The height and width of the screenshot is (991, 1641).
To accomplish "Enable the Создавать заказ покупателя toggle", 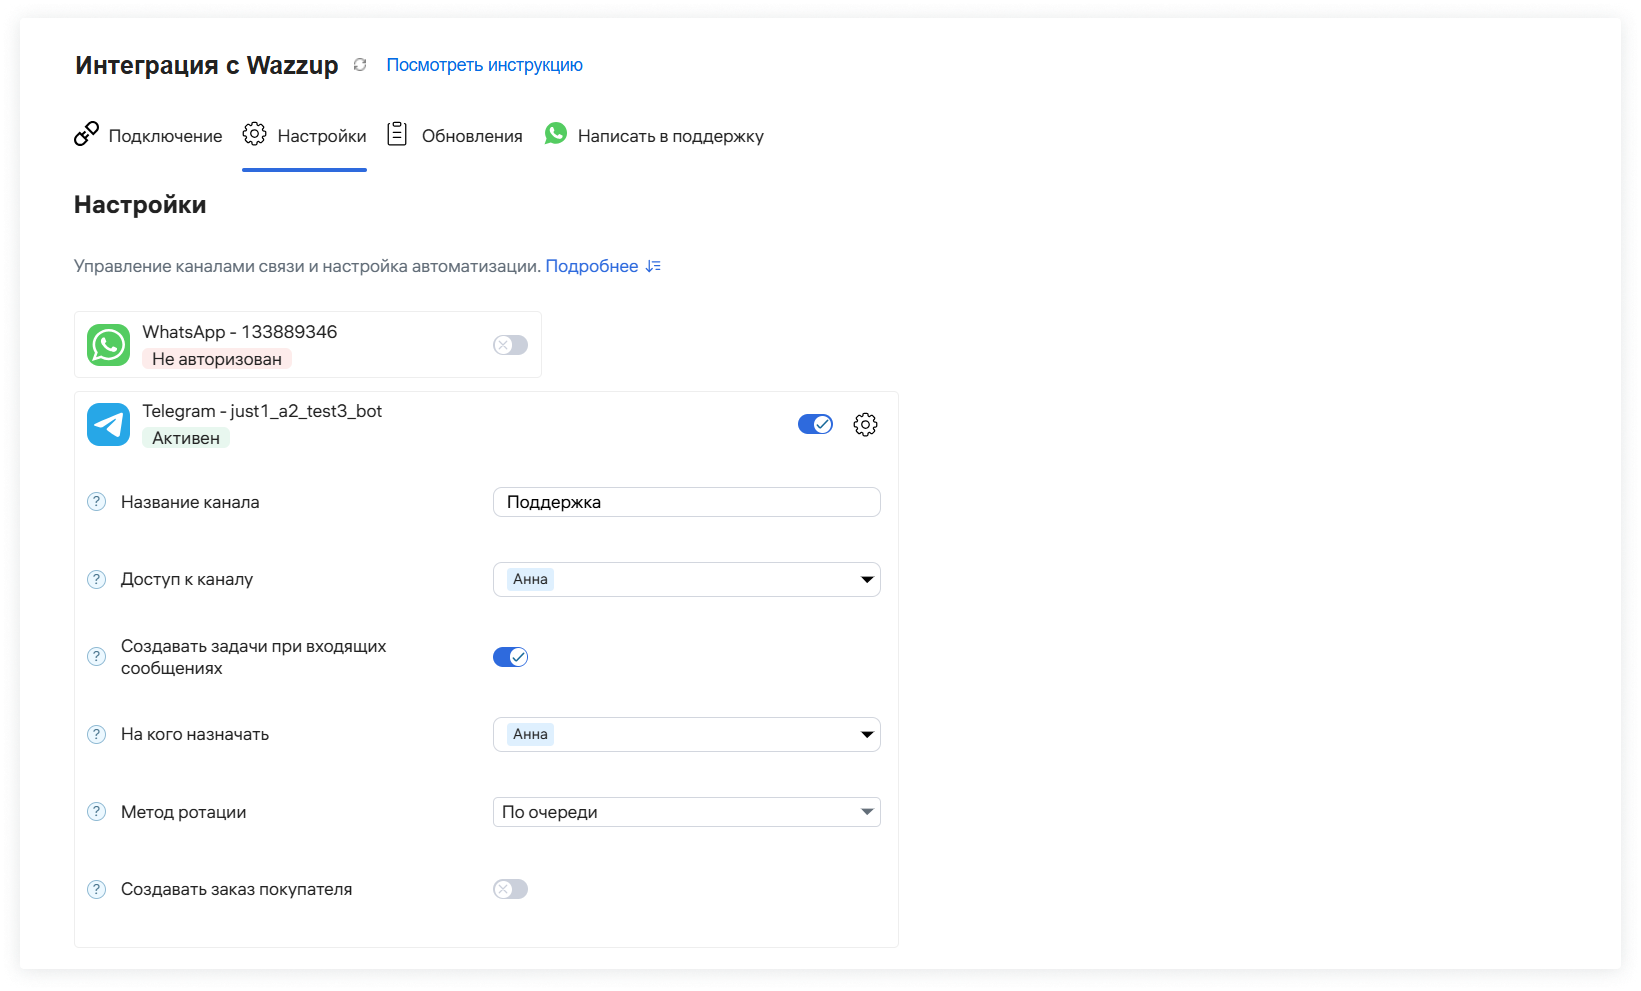I will pyautogui.click(x=510, y=889).
